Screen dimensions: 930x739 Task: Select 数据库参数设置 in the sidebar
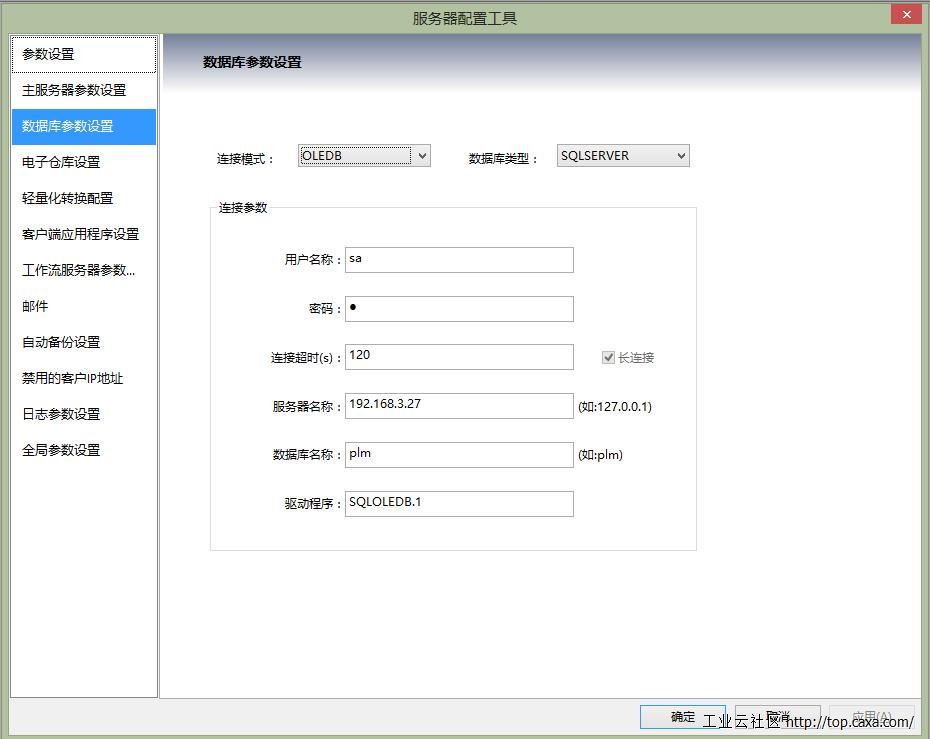click(x=84, y=126)
